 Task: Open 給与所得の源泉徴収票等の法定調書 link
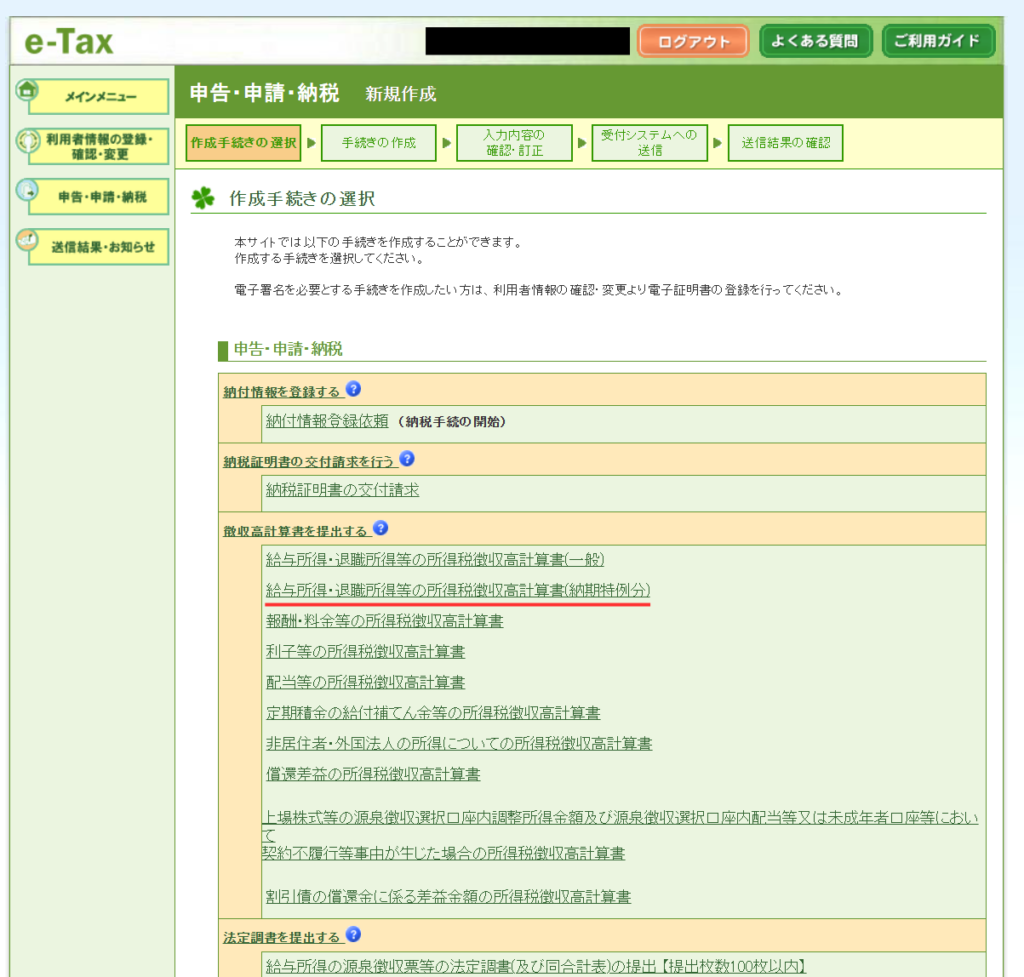coord(536,967)
